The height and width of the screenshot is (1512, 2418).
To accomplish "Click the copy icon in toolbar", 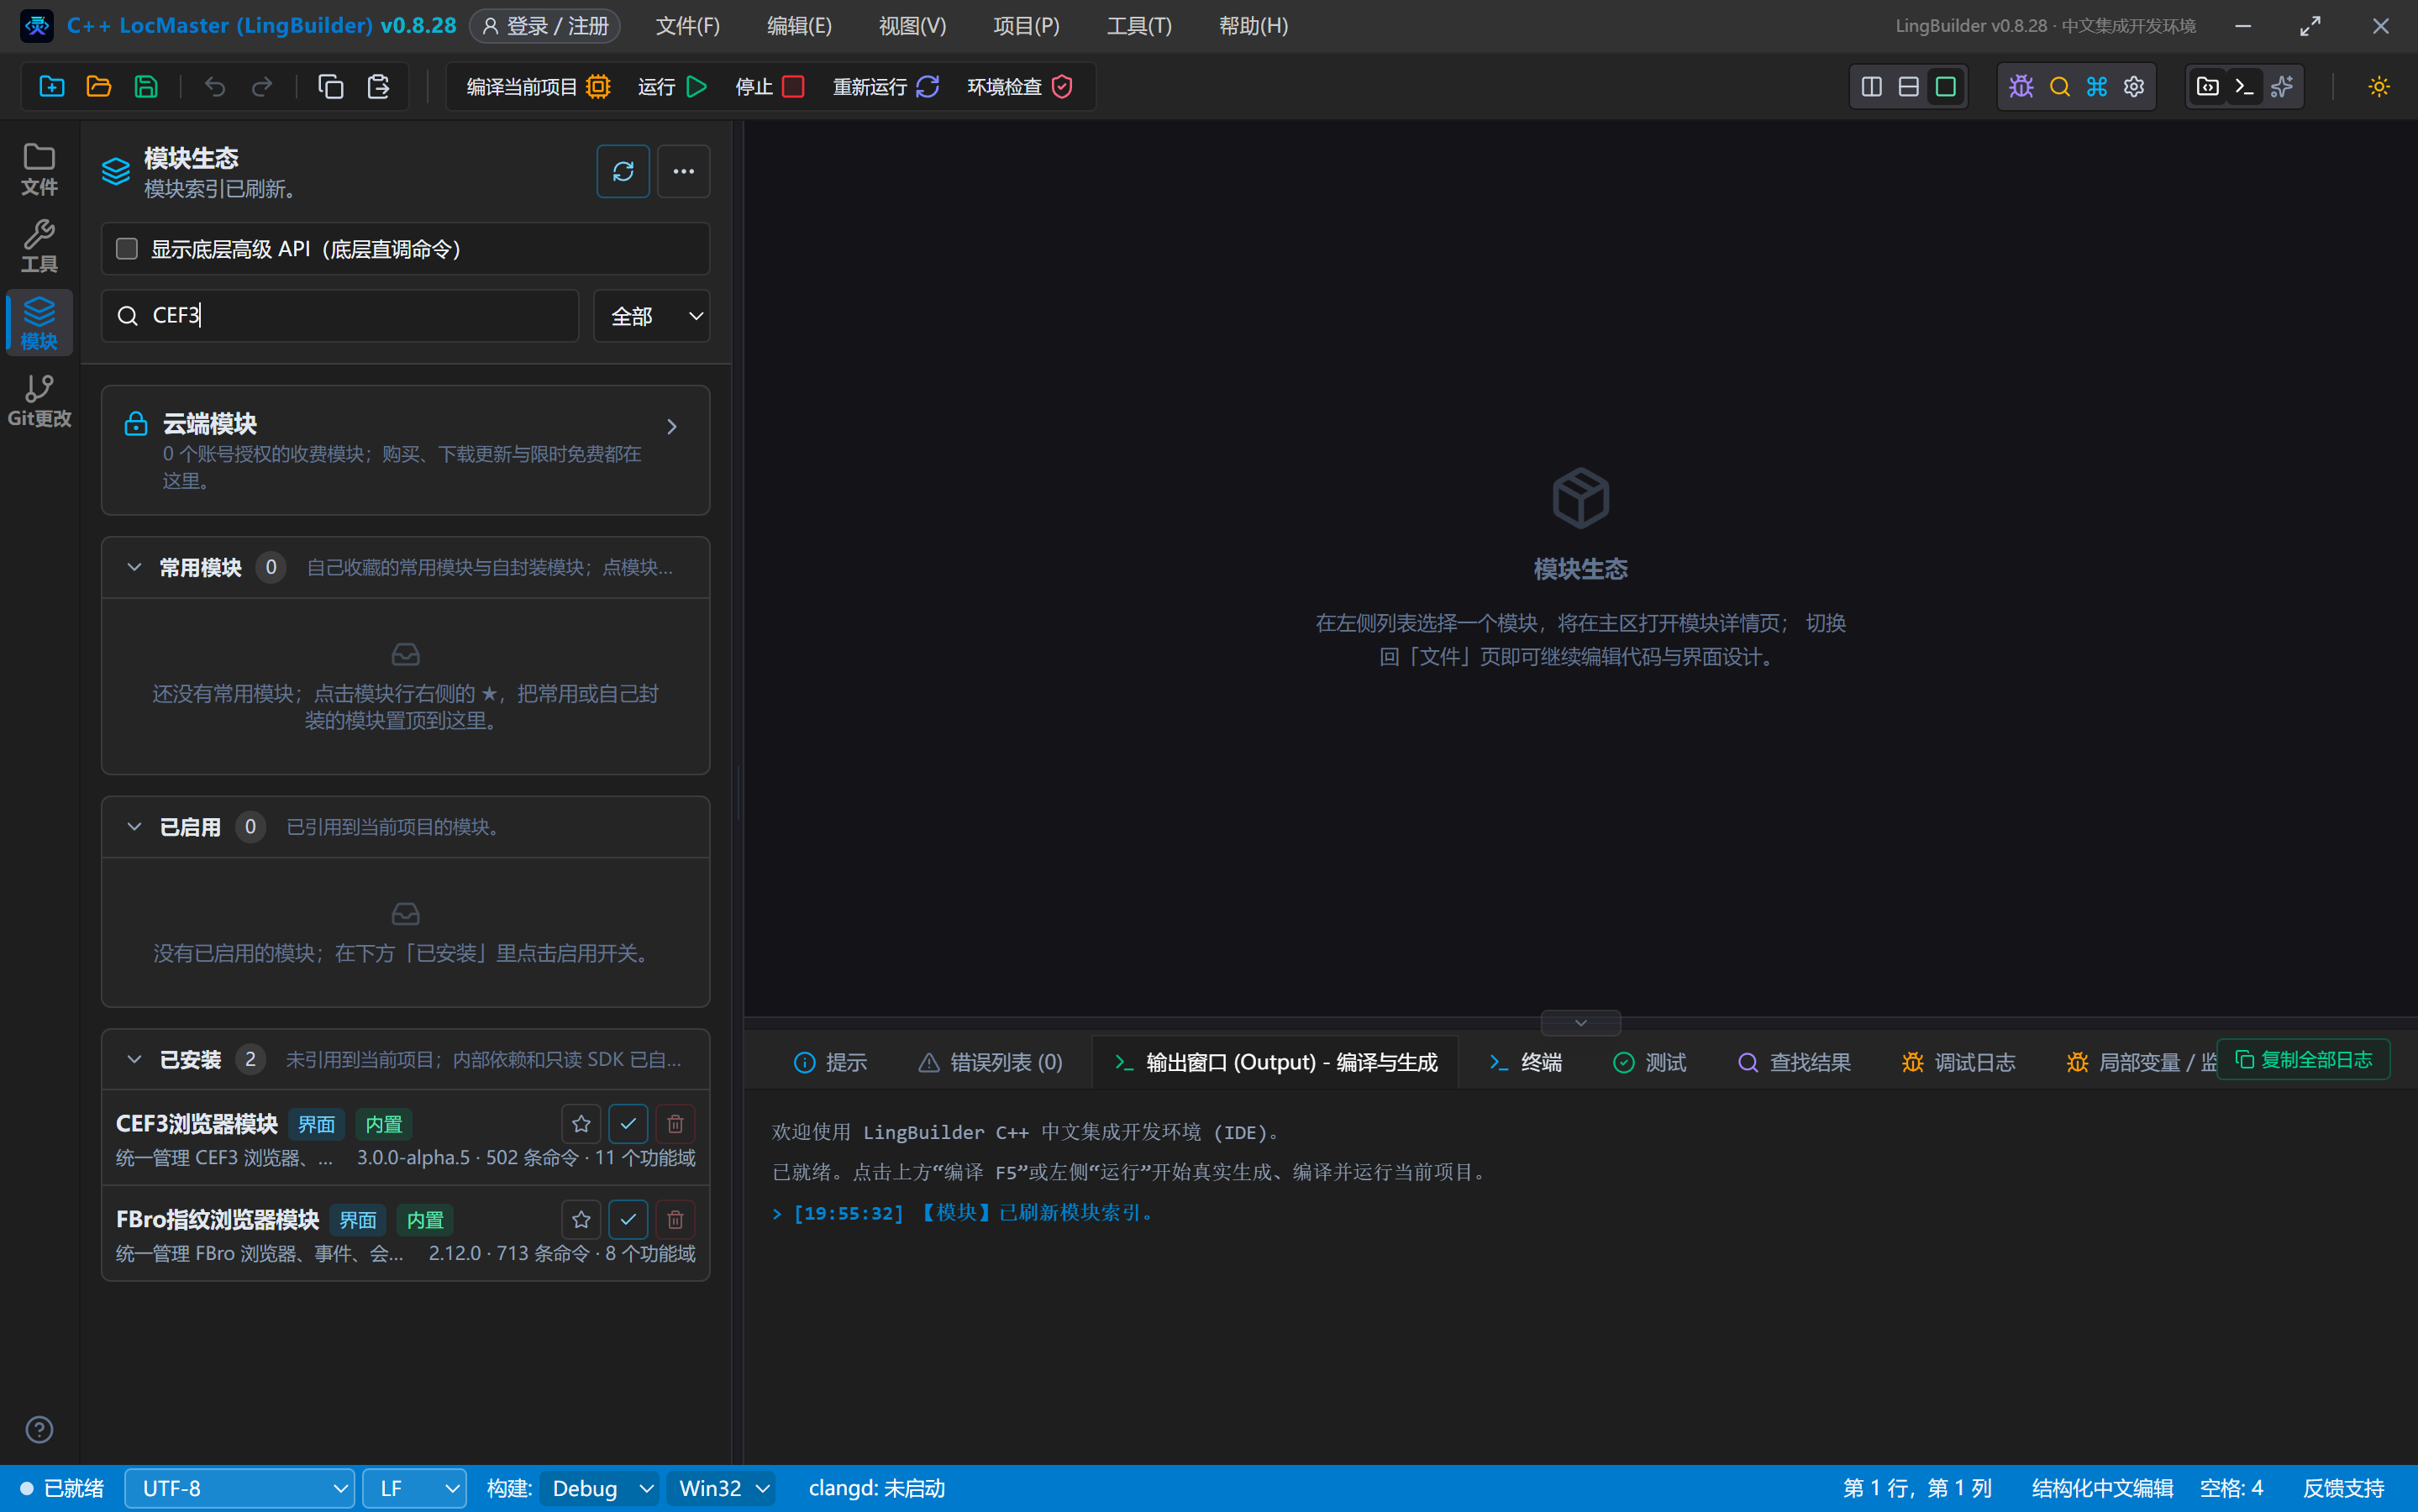I will point(331,87).
